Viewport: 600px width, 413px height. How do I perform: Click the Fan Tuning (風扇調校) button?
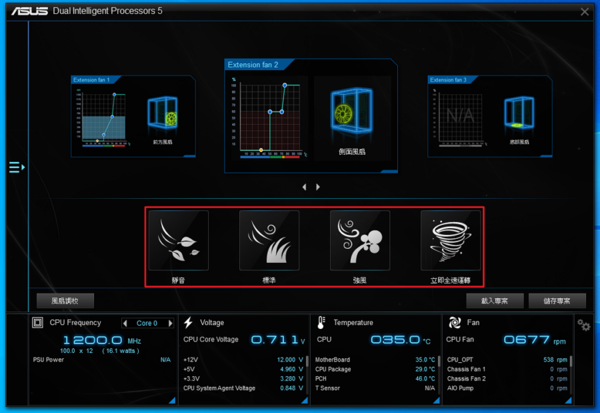click(65, 300)
